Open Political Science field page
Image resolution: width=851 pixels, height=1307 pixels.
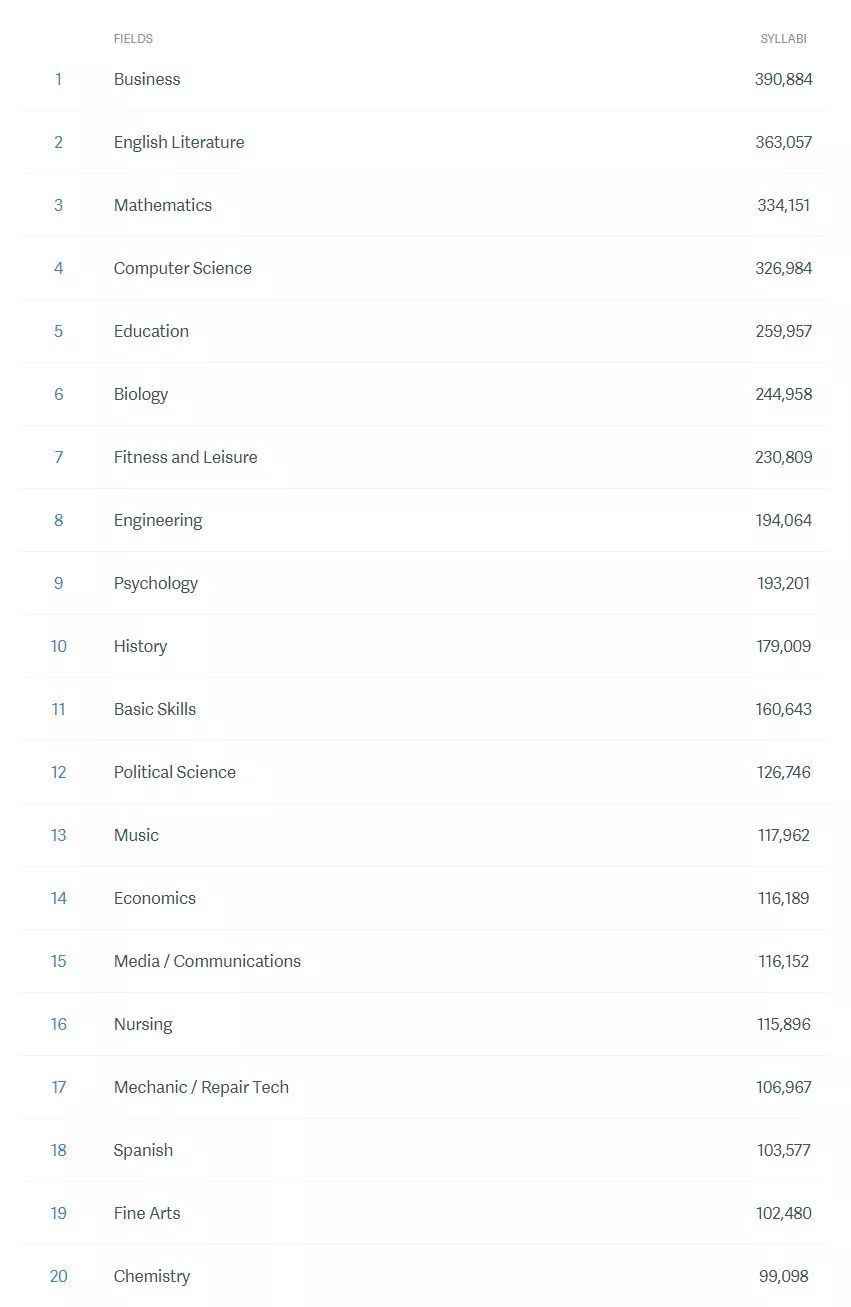(175, 772)
